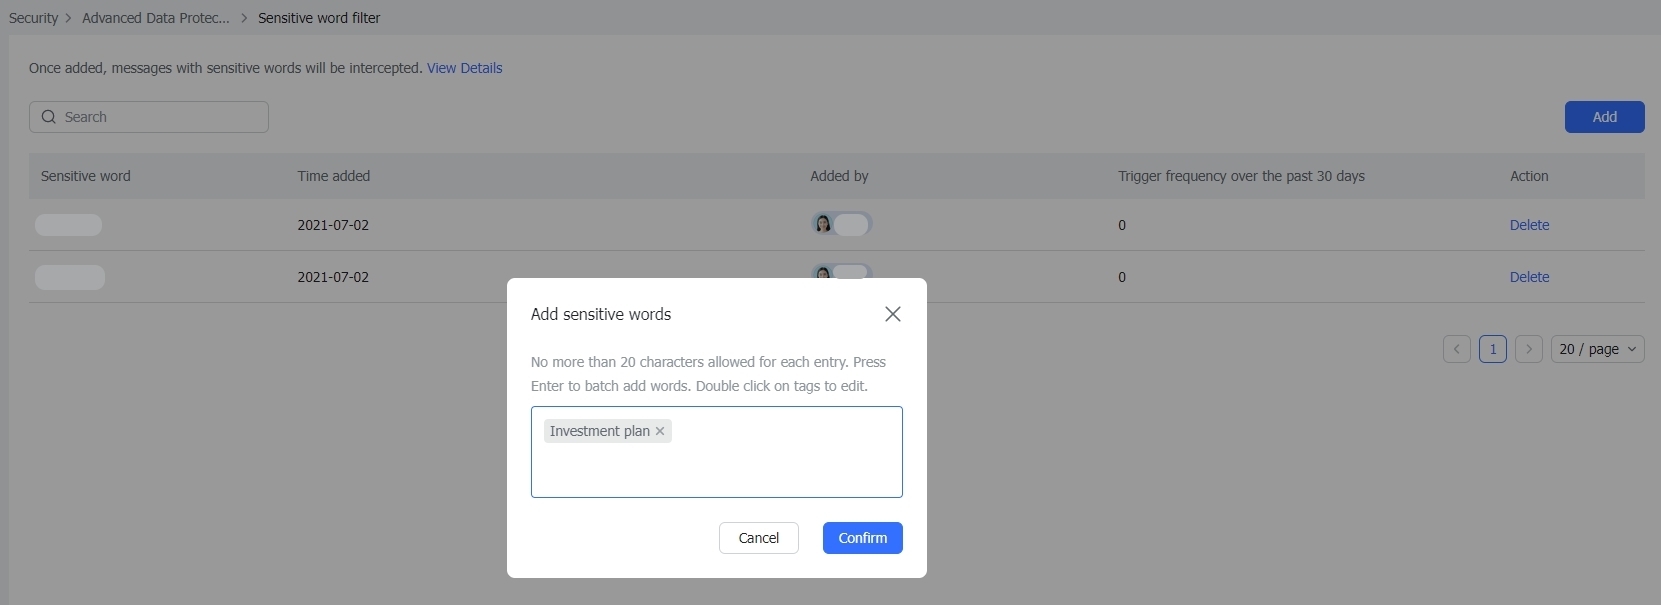Viewport: 1661px width, 605px height.
Task: Click the first row's user avatar
Action: [x=823, y=224]
